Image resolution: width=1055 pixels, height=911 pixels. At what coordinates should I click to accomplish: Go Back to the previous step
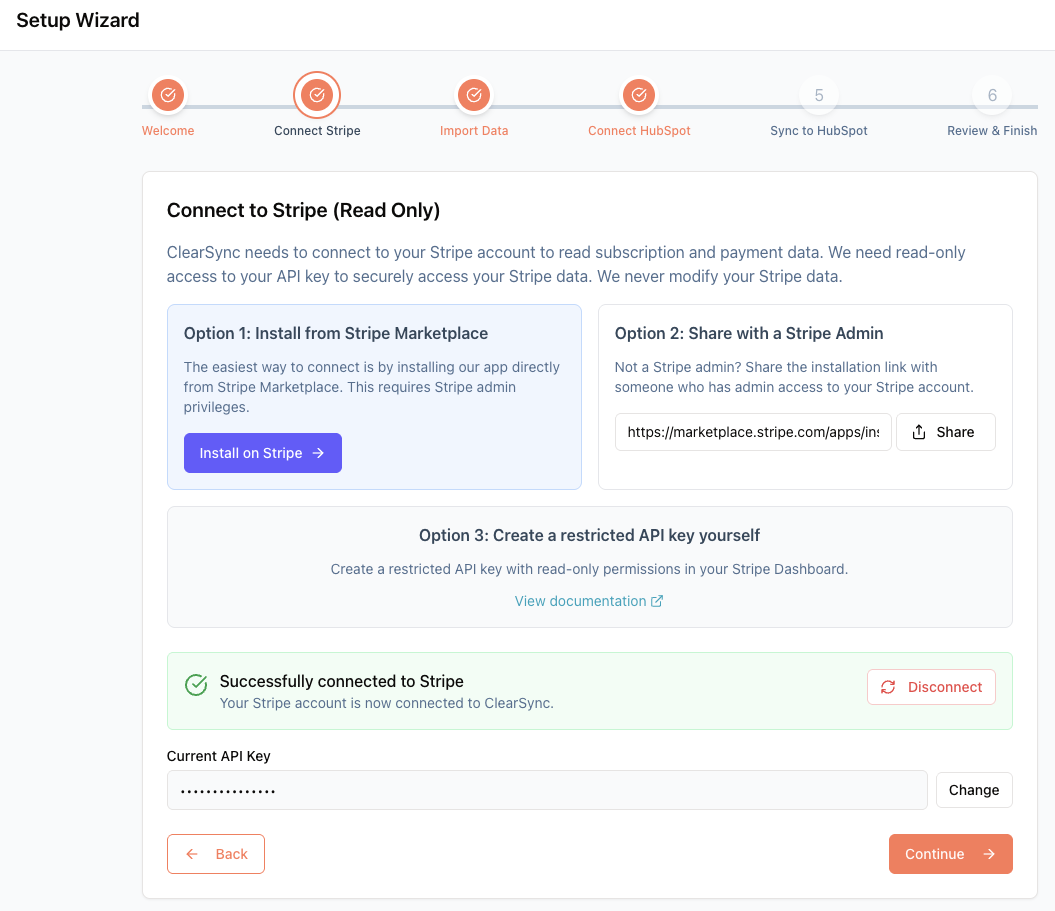pos(216,854)
